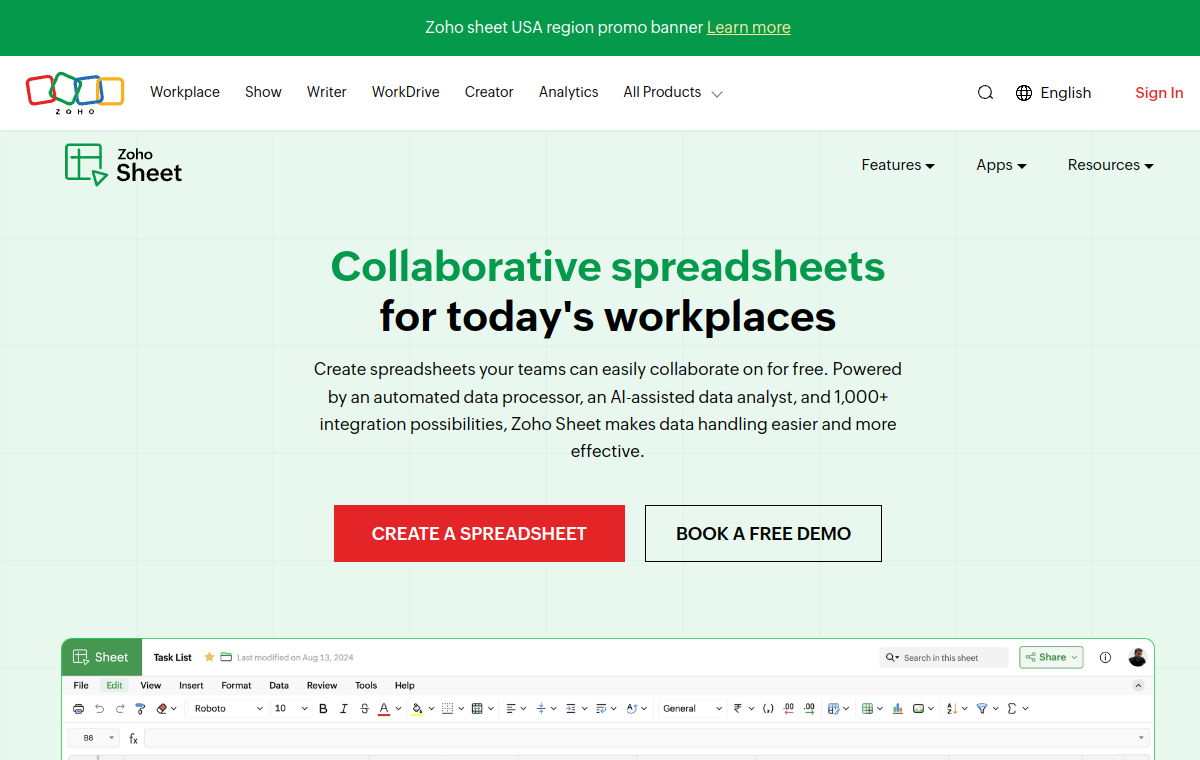1200x760 pixels.
Task: Click the user avatar in spreadsheet header
Action: (x=1137, y=657)
